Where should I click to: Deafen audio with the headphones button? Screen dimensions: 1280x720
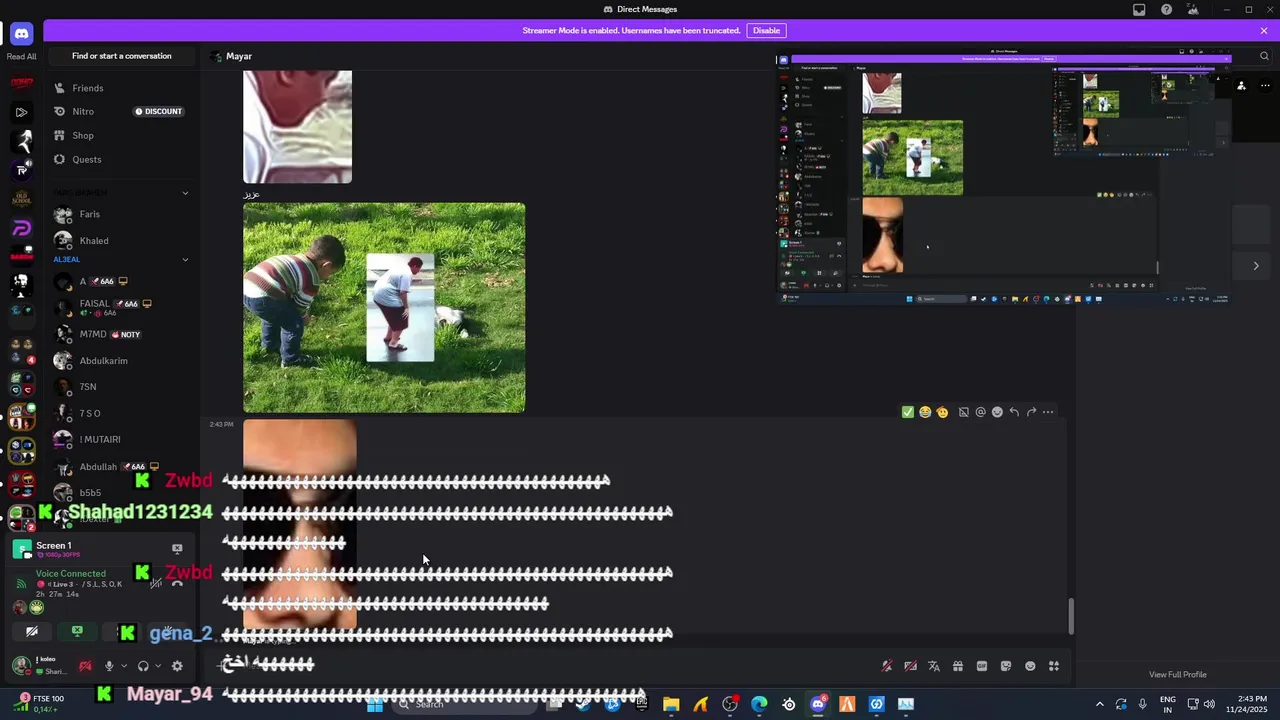click(x=143, y=666)
